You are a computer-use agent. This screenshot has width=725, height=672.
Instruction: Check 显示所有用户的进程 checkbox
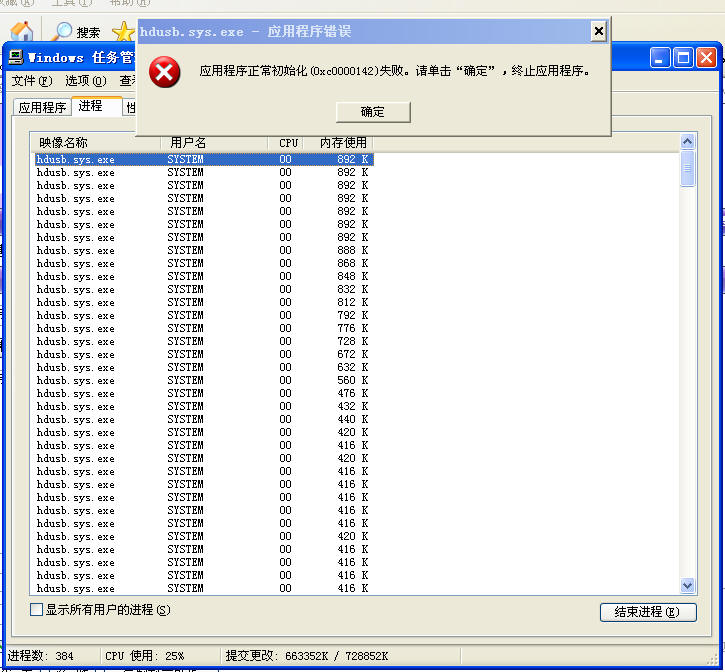point(36,609)
